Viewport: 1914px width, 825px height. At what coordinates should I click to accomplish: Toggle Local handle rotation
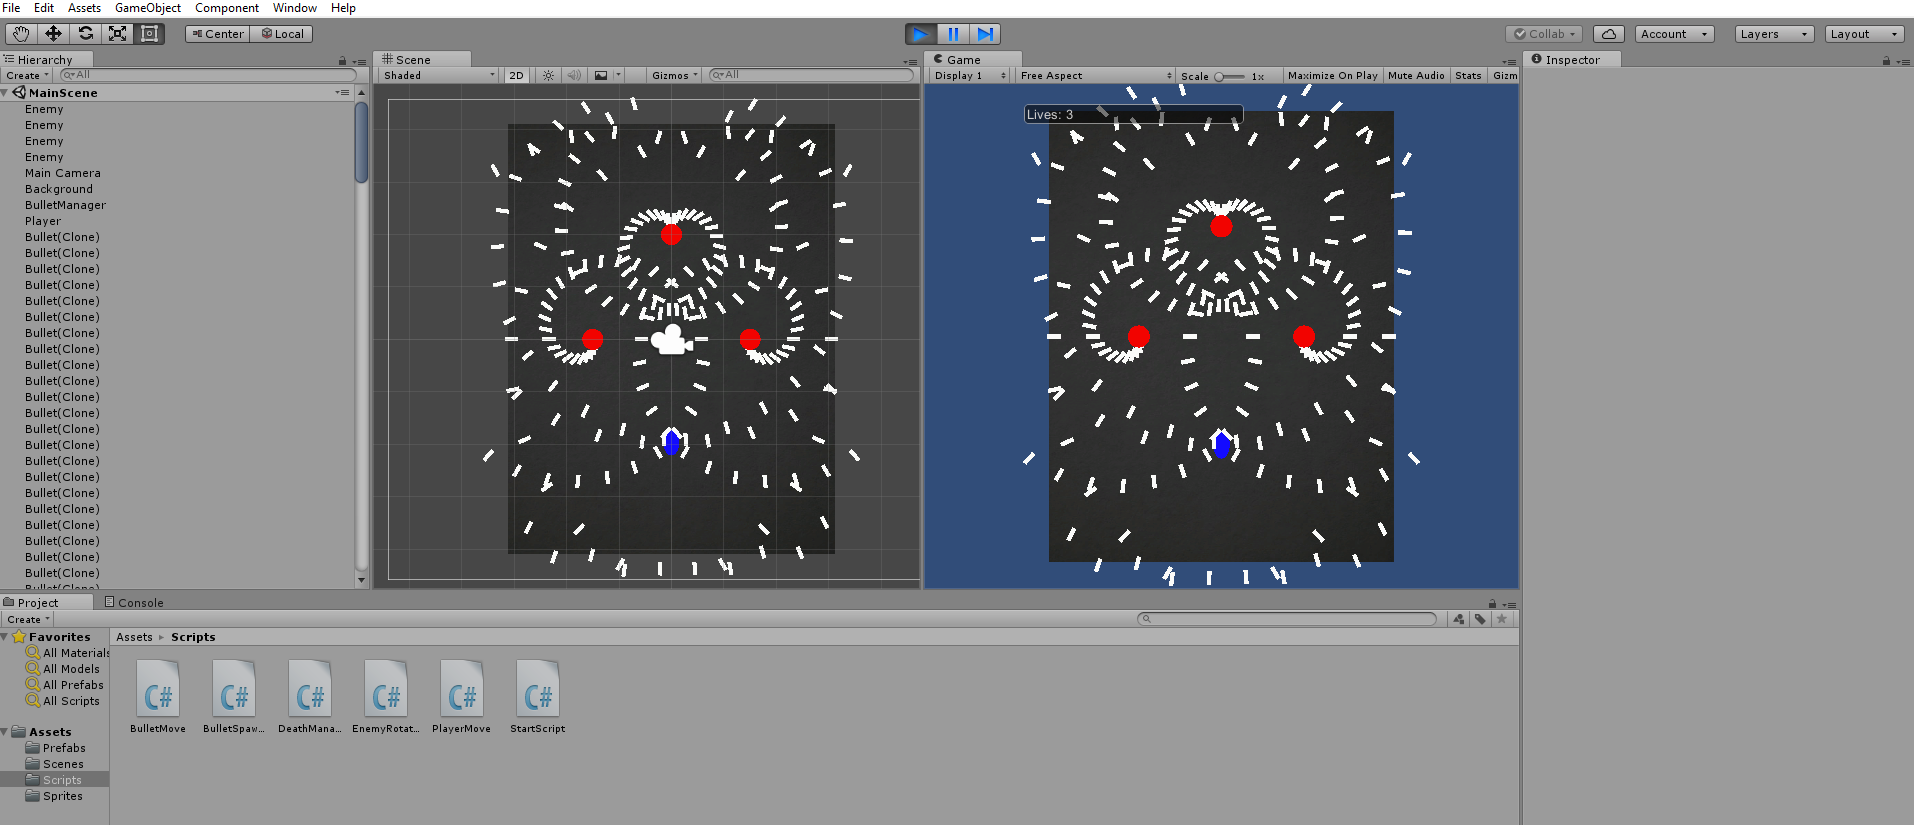coord(282,34)
